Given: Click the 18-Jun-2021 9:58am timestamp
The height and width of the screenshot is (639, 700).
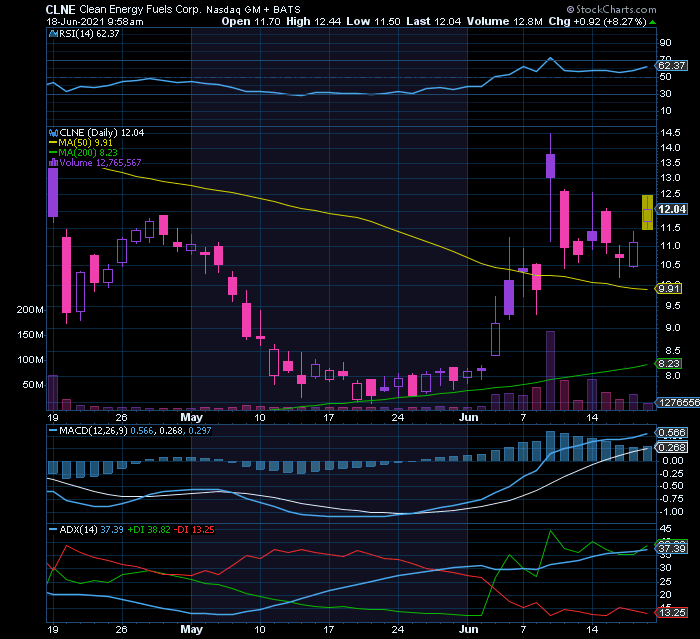Looking at the screenshot, I should 95,21.
